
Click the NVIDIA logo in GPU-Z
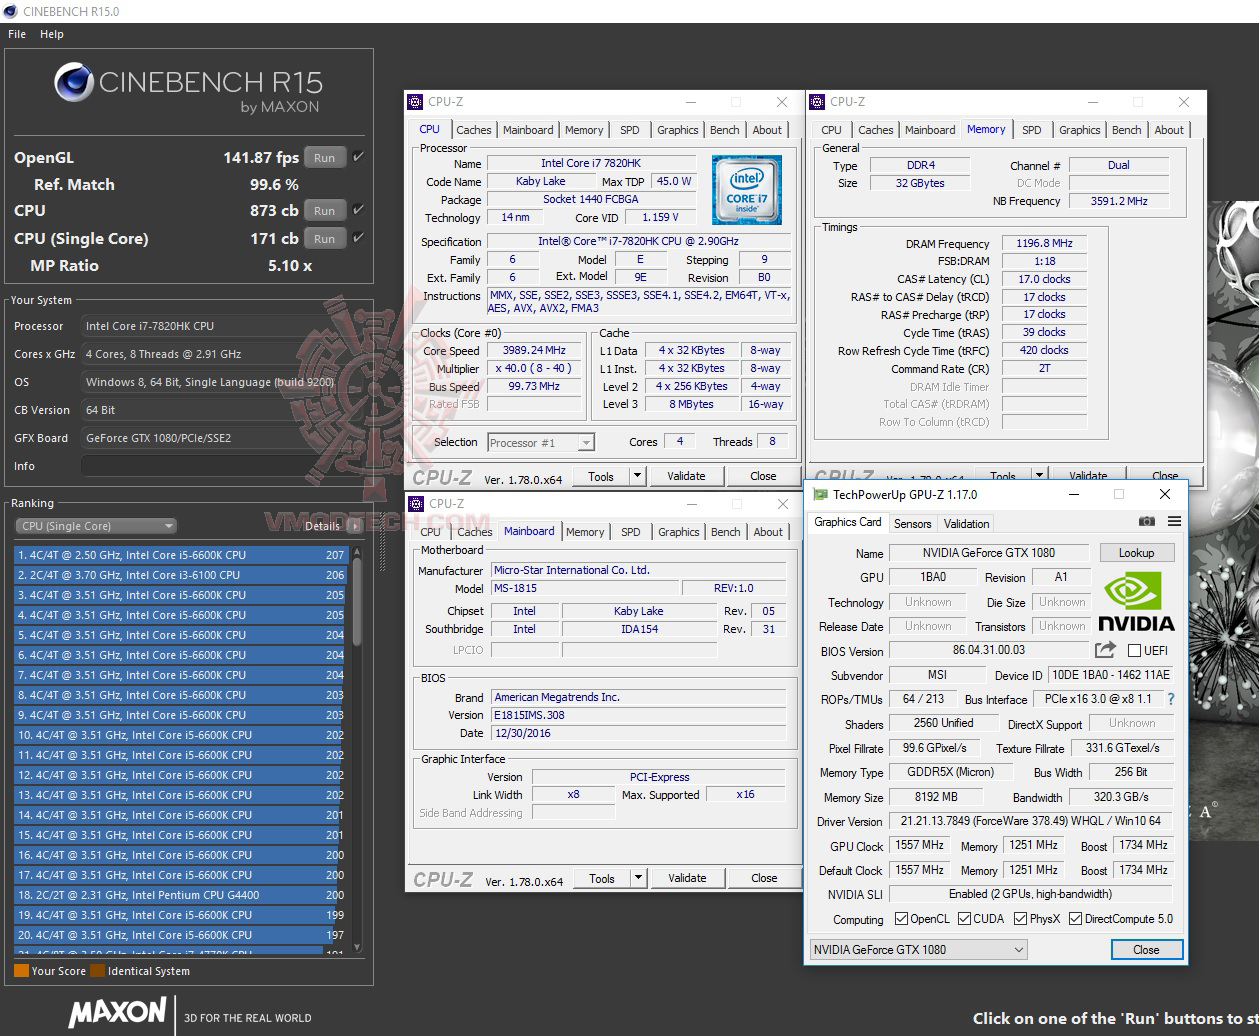[1136, 601]
